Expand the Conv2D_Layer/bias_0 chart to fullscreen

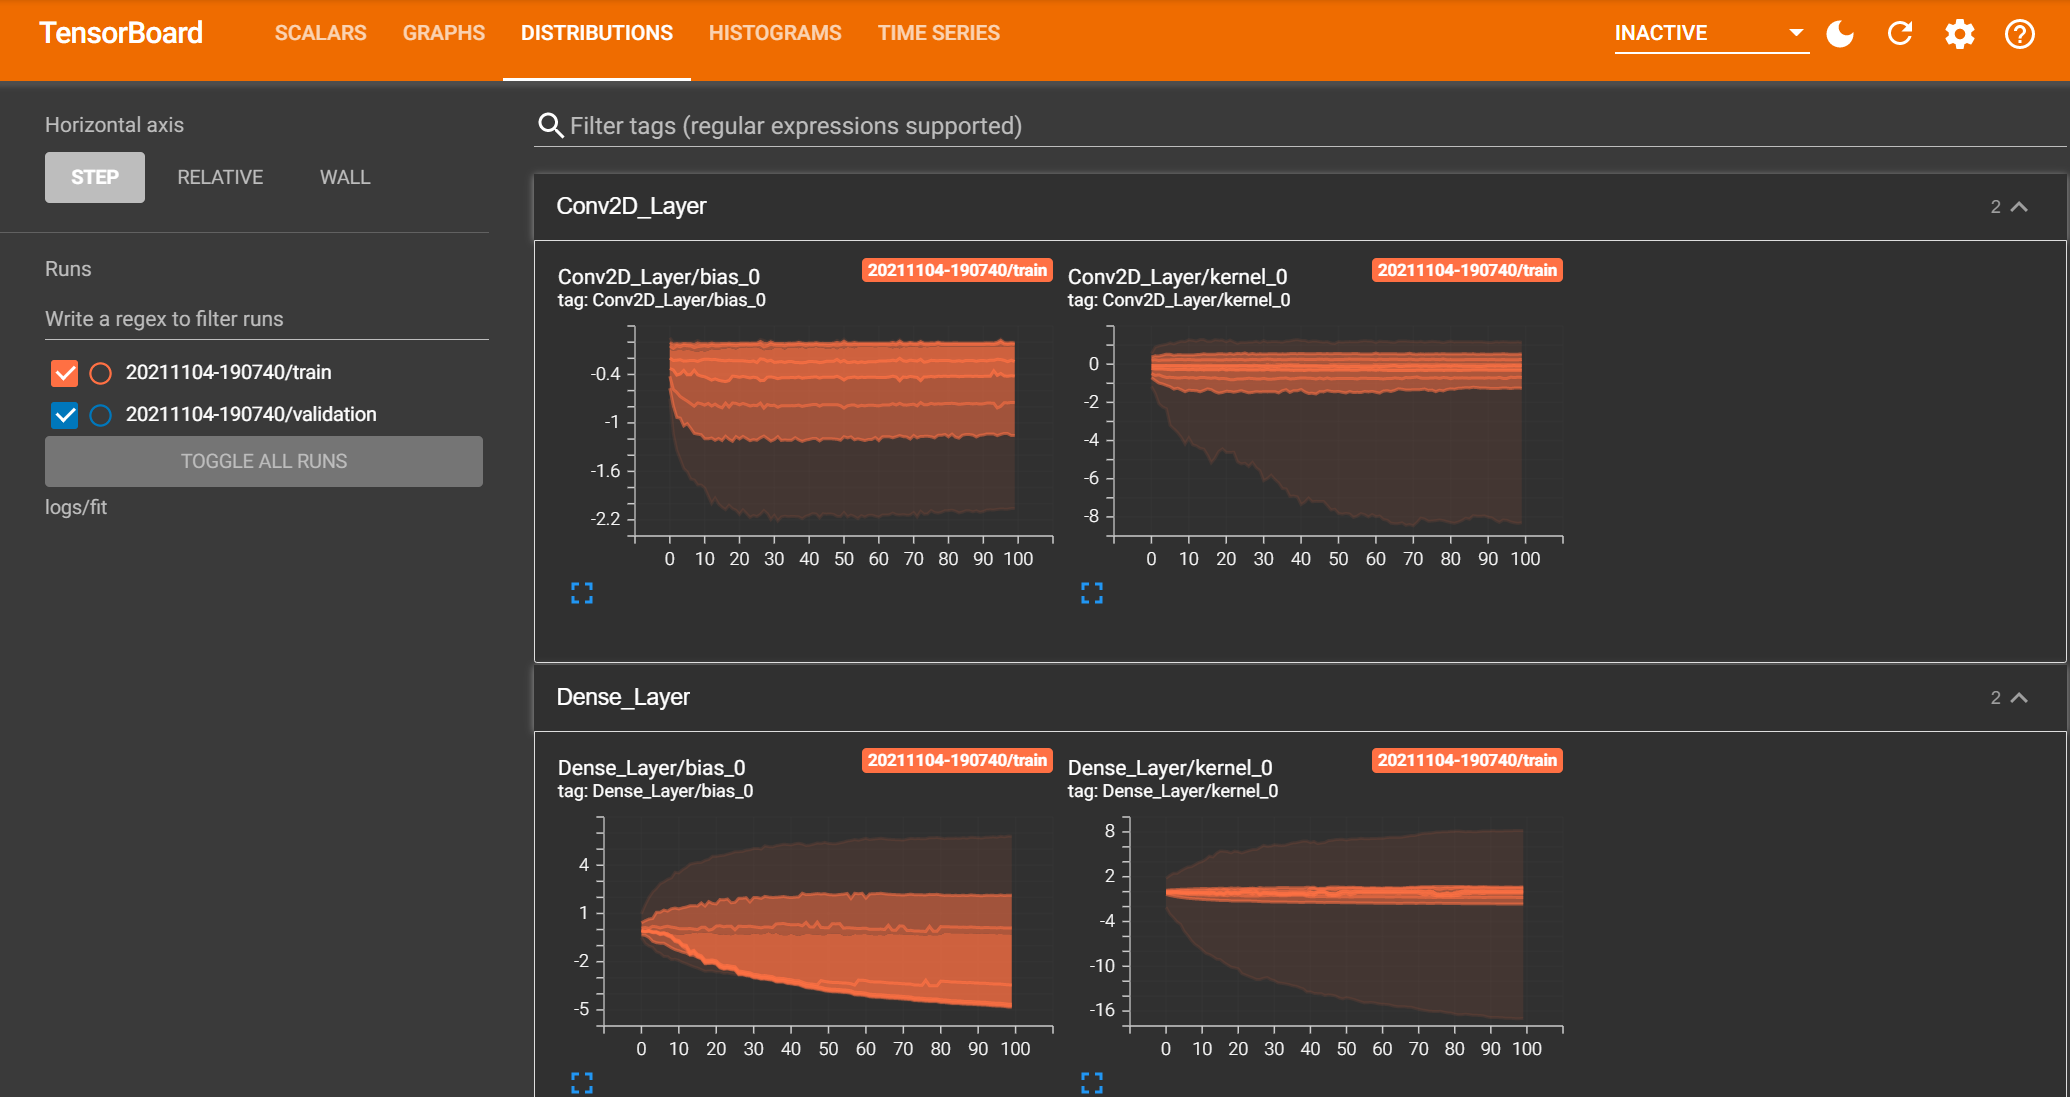click(581, 593)
